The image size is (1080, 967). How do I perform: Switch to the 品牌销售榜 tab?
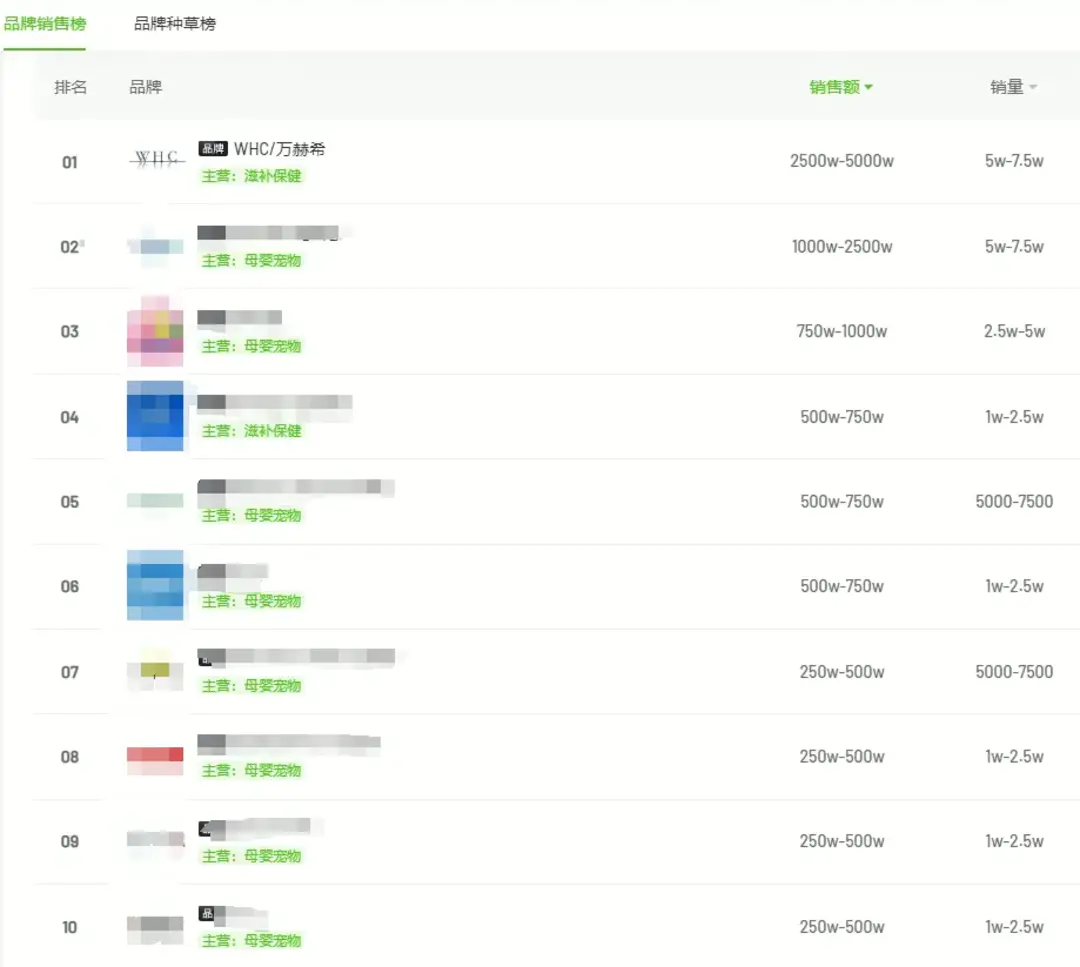click(45, 23)
